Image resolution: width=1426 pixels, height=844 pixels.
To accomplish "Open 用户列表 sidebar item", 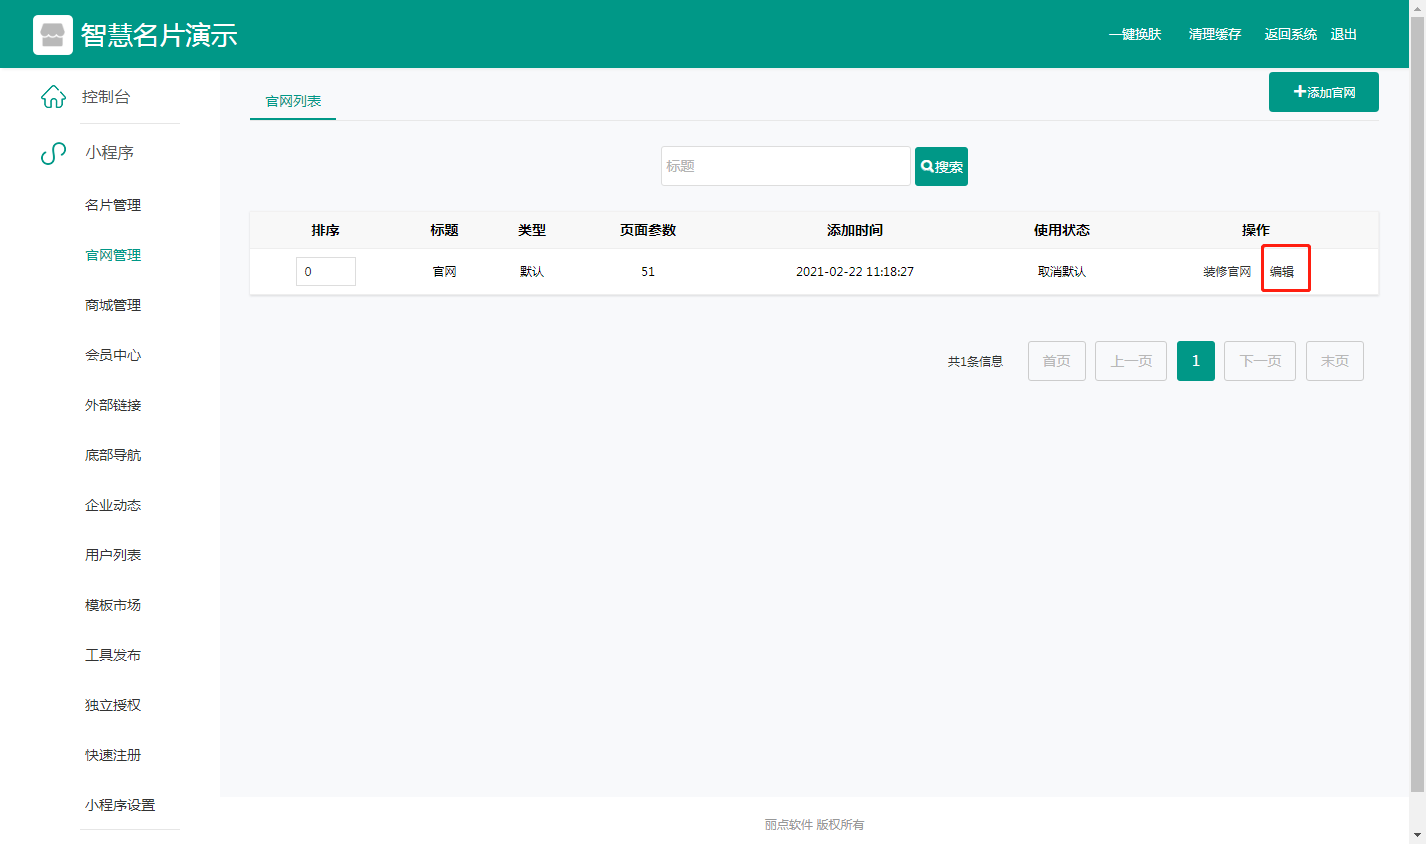I will (x=113, y=555).
